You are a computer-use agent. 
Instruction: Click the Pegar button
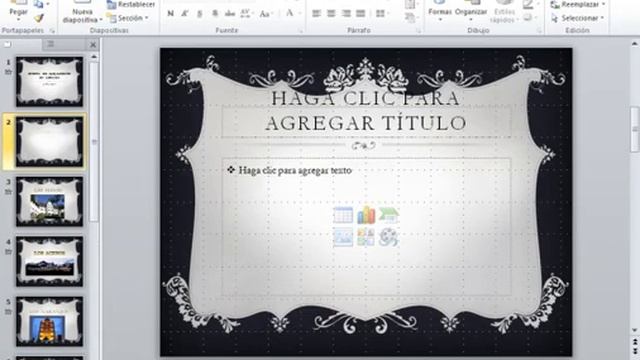pyautogui.click(x=18, y=10)
